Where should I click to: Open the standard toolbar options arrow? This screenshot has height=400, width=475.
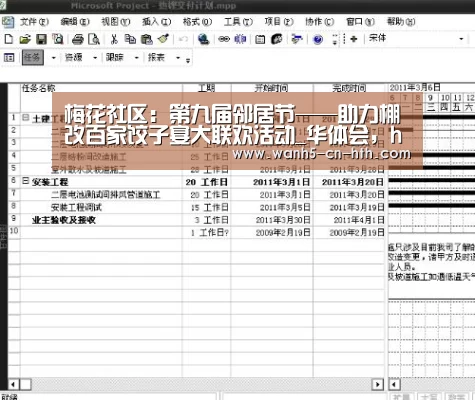(335, 39)
